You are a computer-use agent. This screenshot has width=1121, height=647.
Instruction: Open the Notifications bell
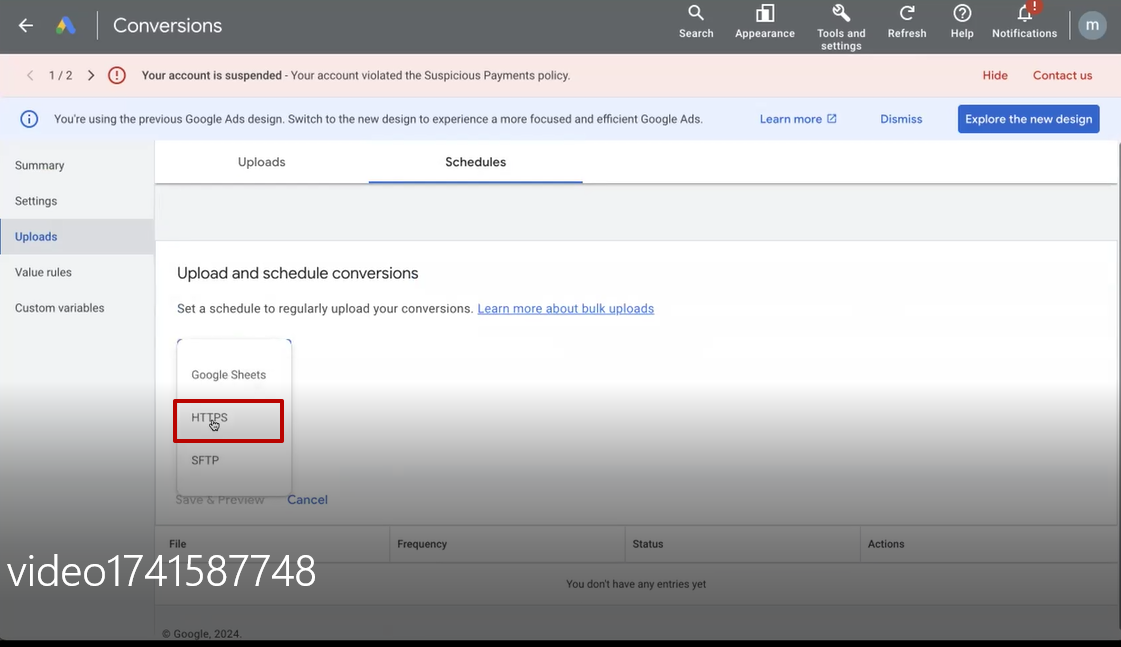1024,21
